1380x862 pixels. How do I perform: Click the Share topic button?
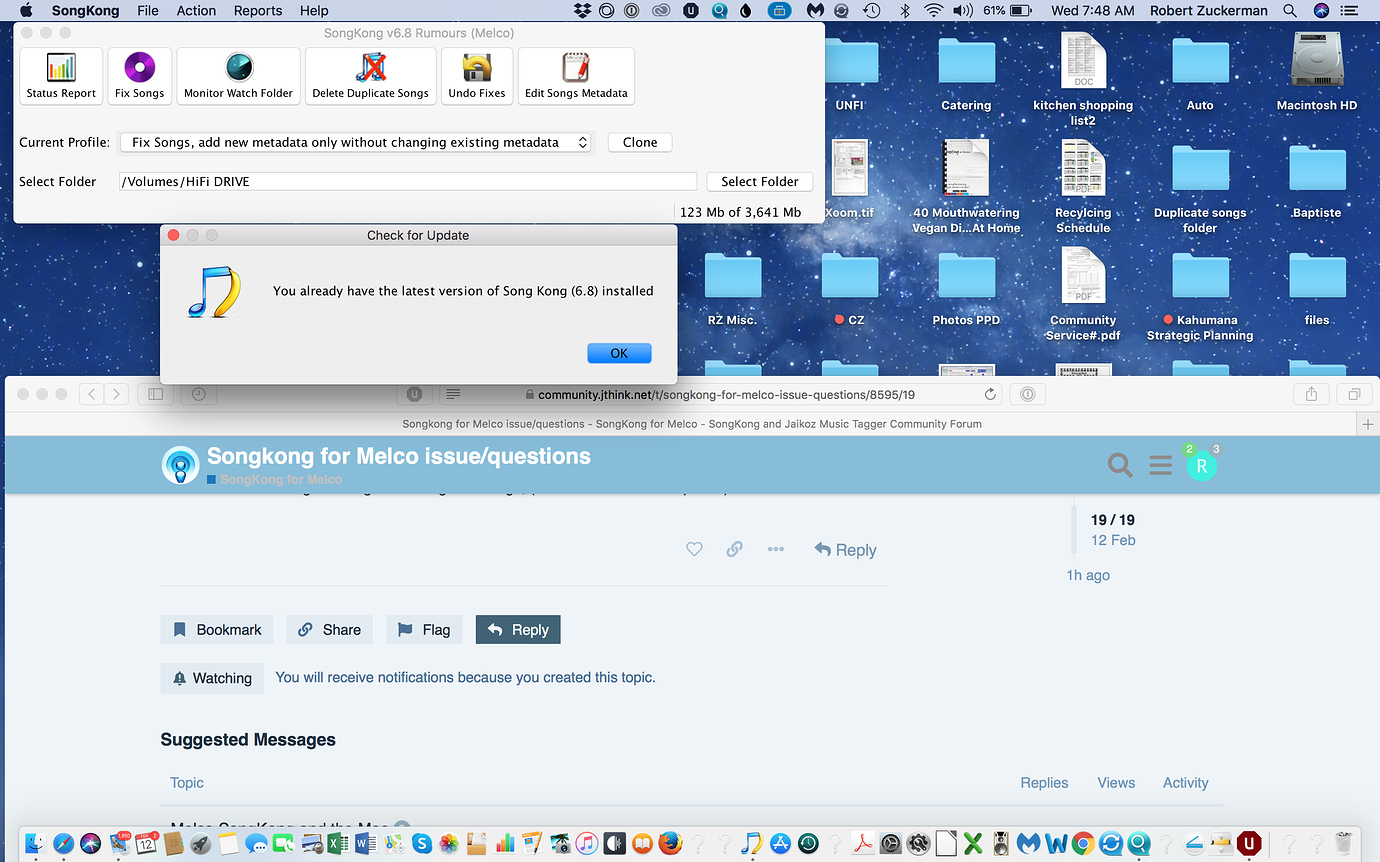pos(330,629)
